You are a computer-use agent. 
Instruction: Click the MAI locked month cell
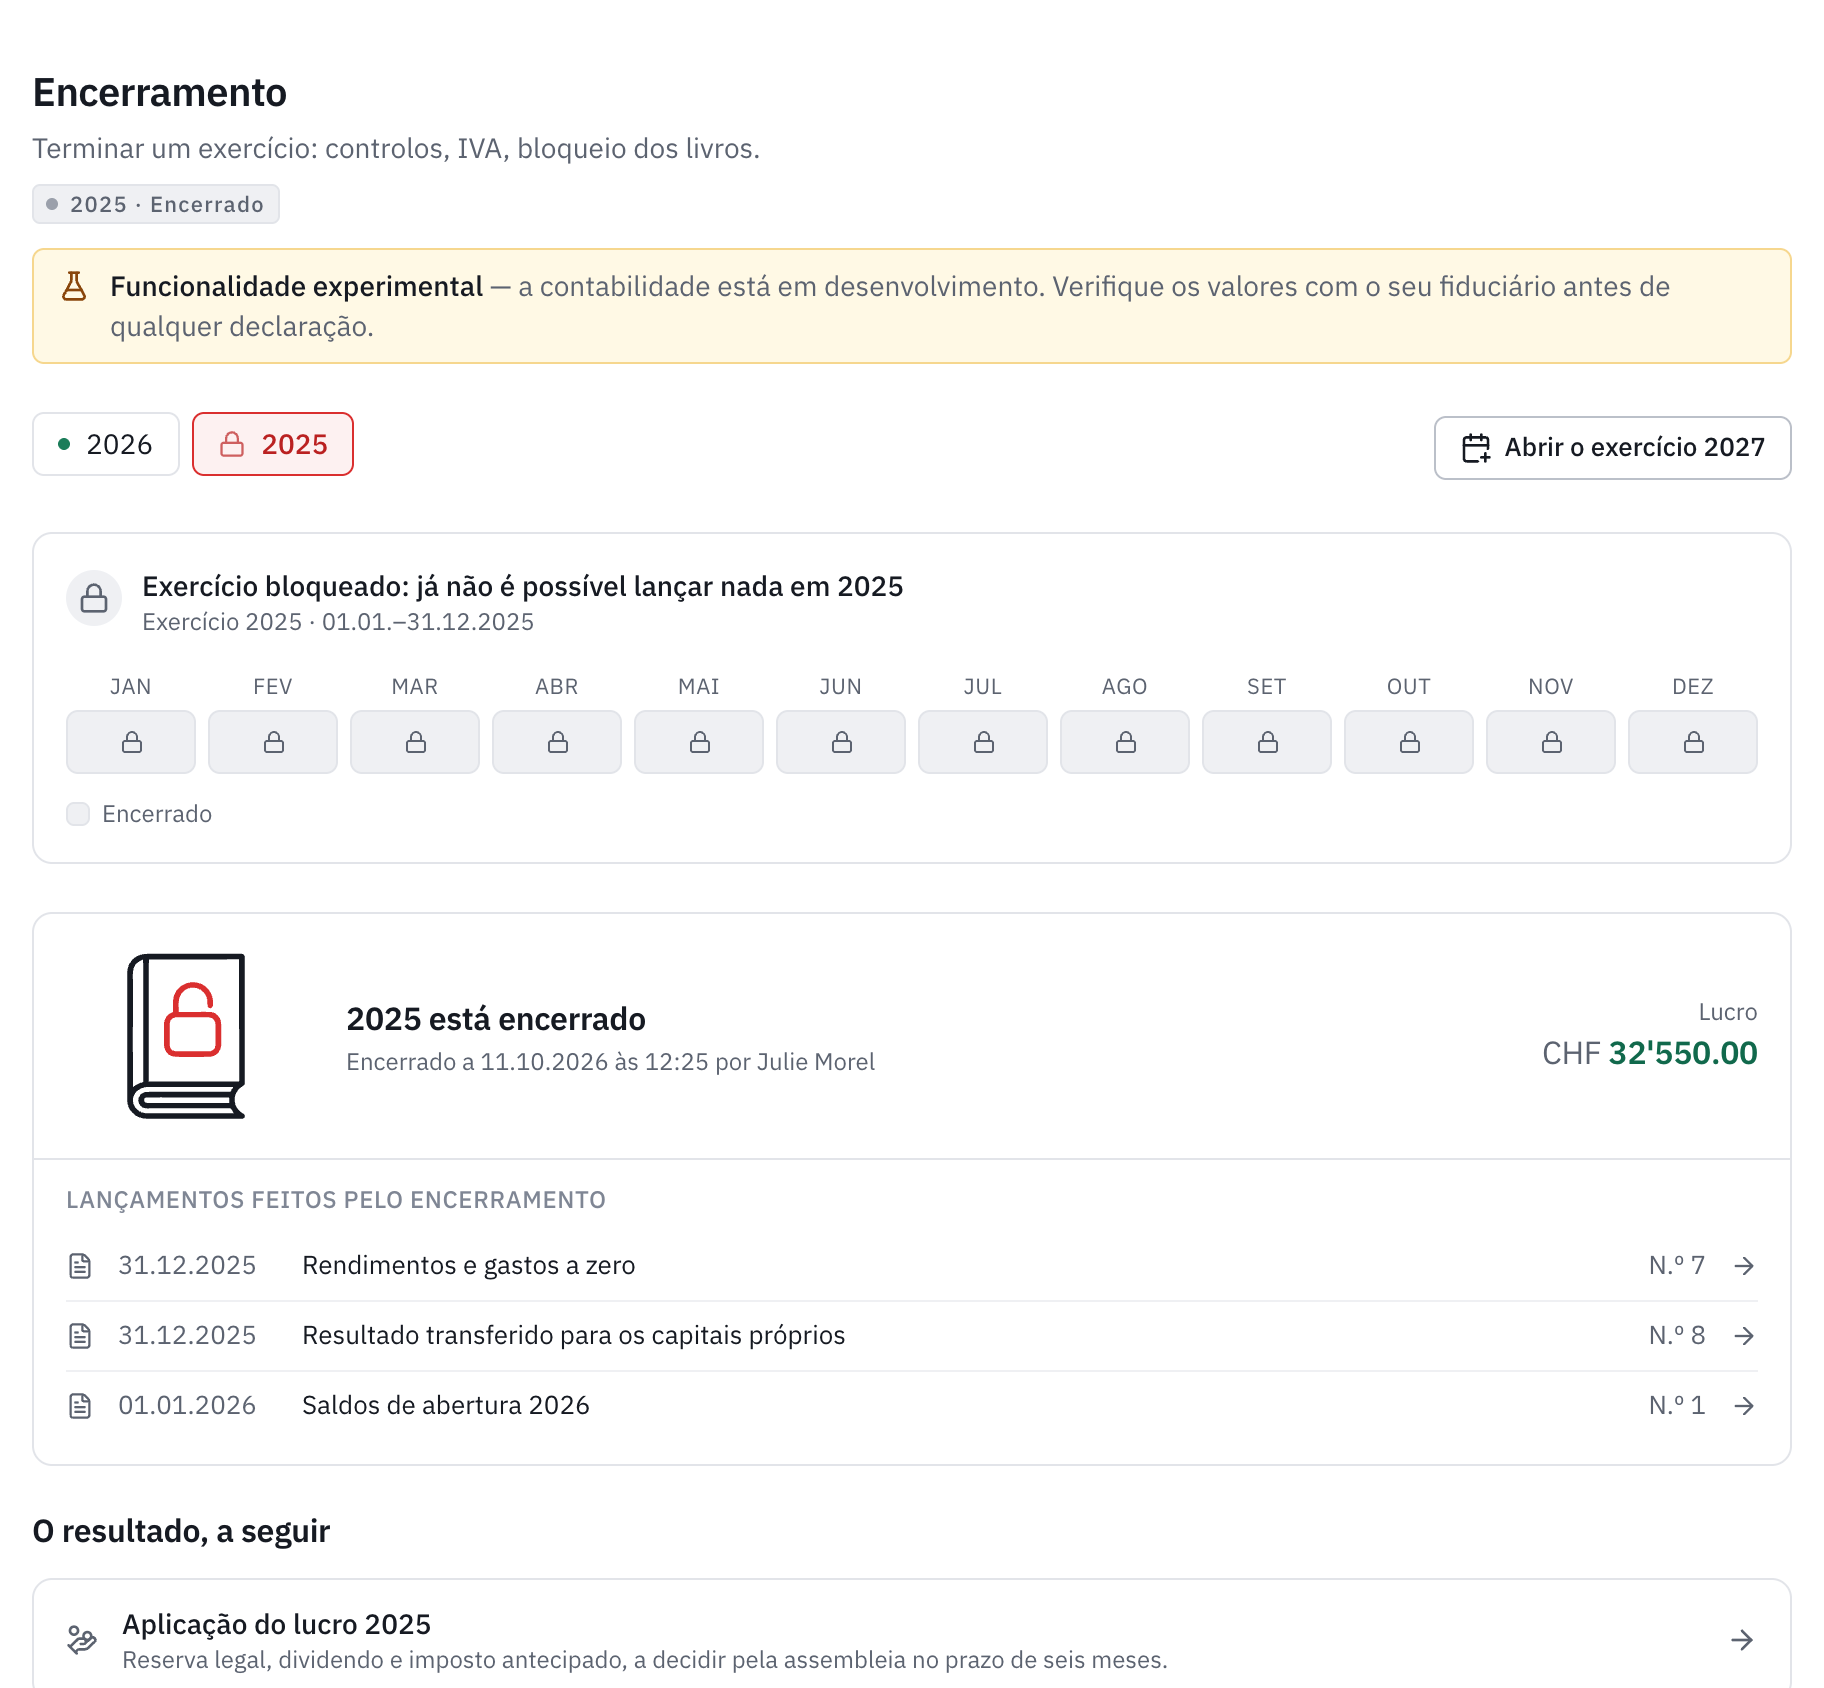699,742
